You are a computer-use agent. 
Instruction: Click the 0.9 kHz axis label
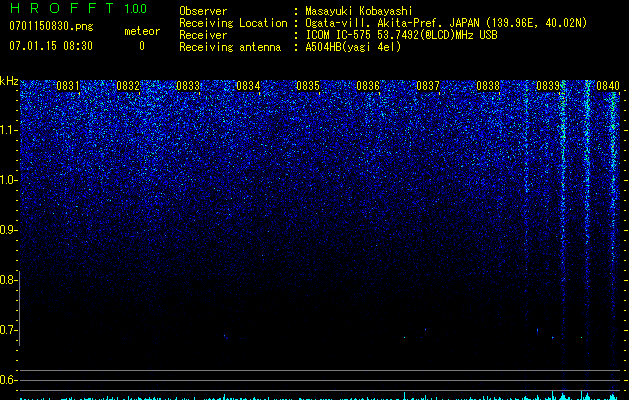click(8, 230)
